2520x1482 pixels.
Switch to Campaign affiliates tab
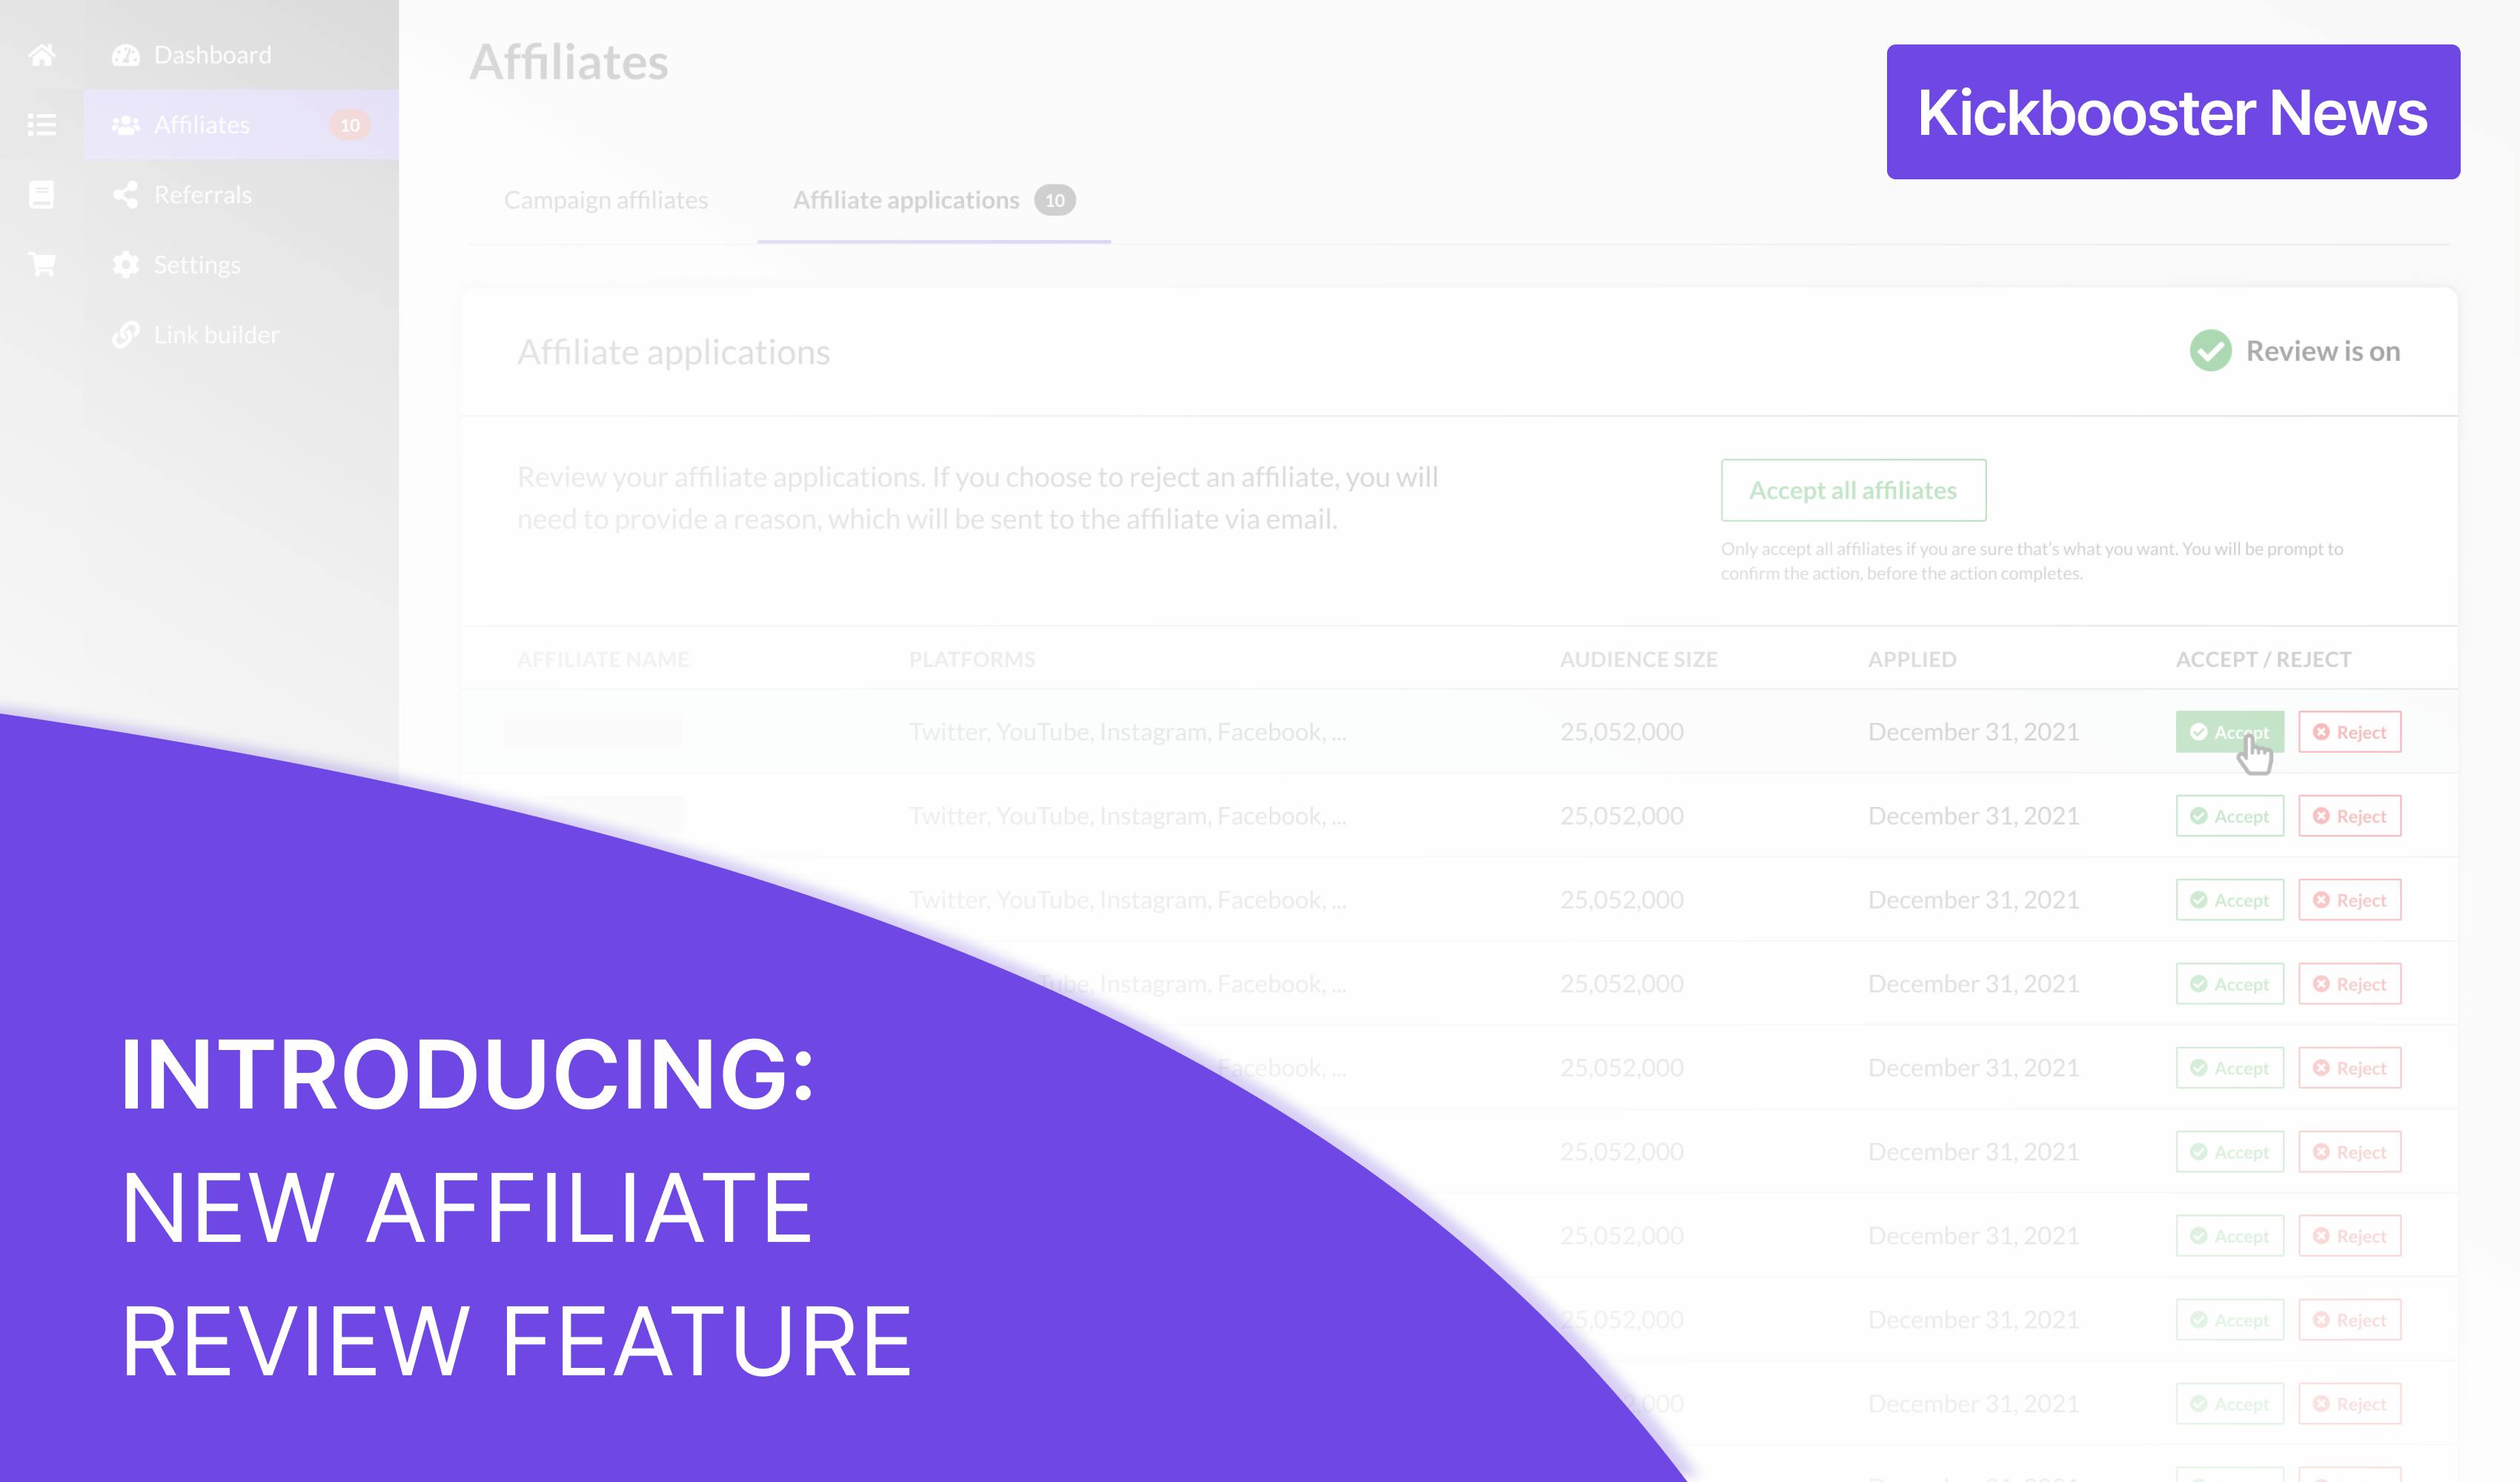606,199
